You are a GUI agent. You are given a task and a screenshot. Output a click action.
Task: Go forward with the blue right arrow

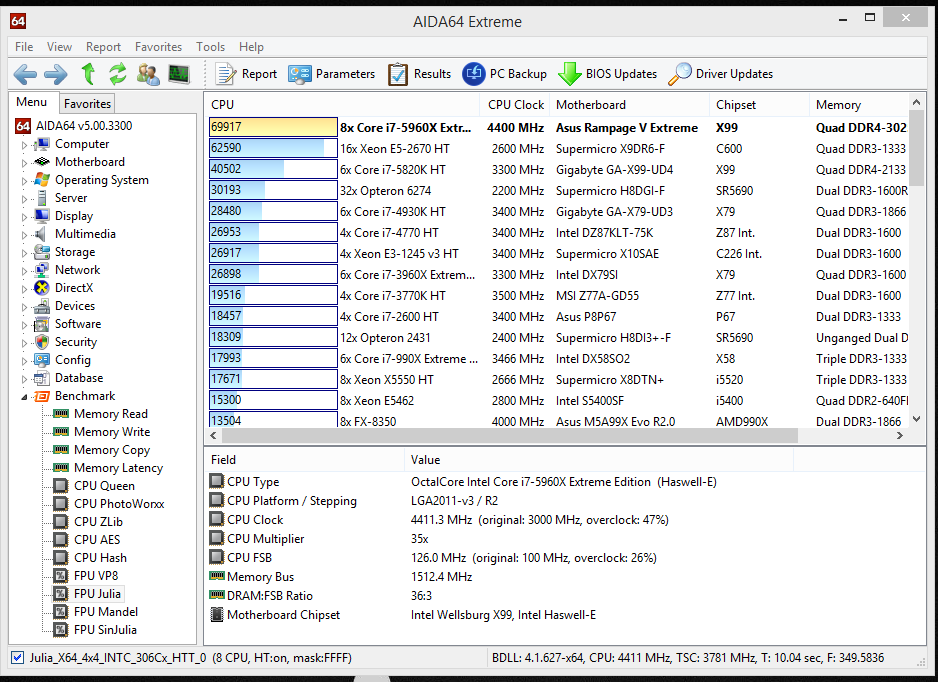click(x=56, y=74)
